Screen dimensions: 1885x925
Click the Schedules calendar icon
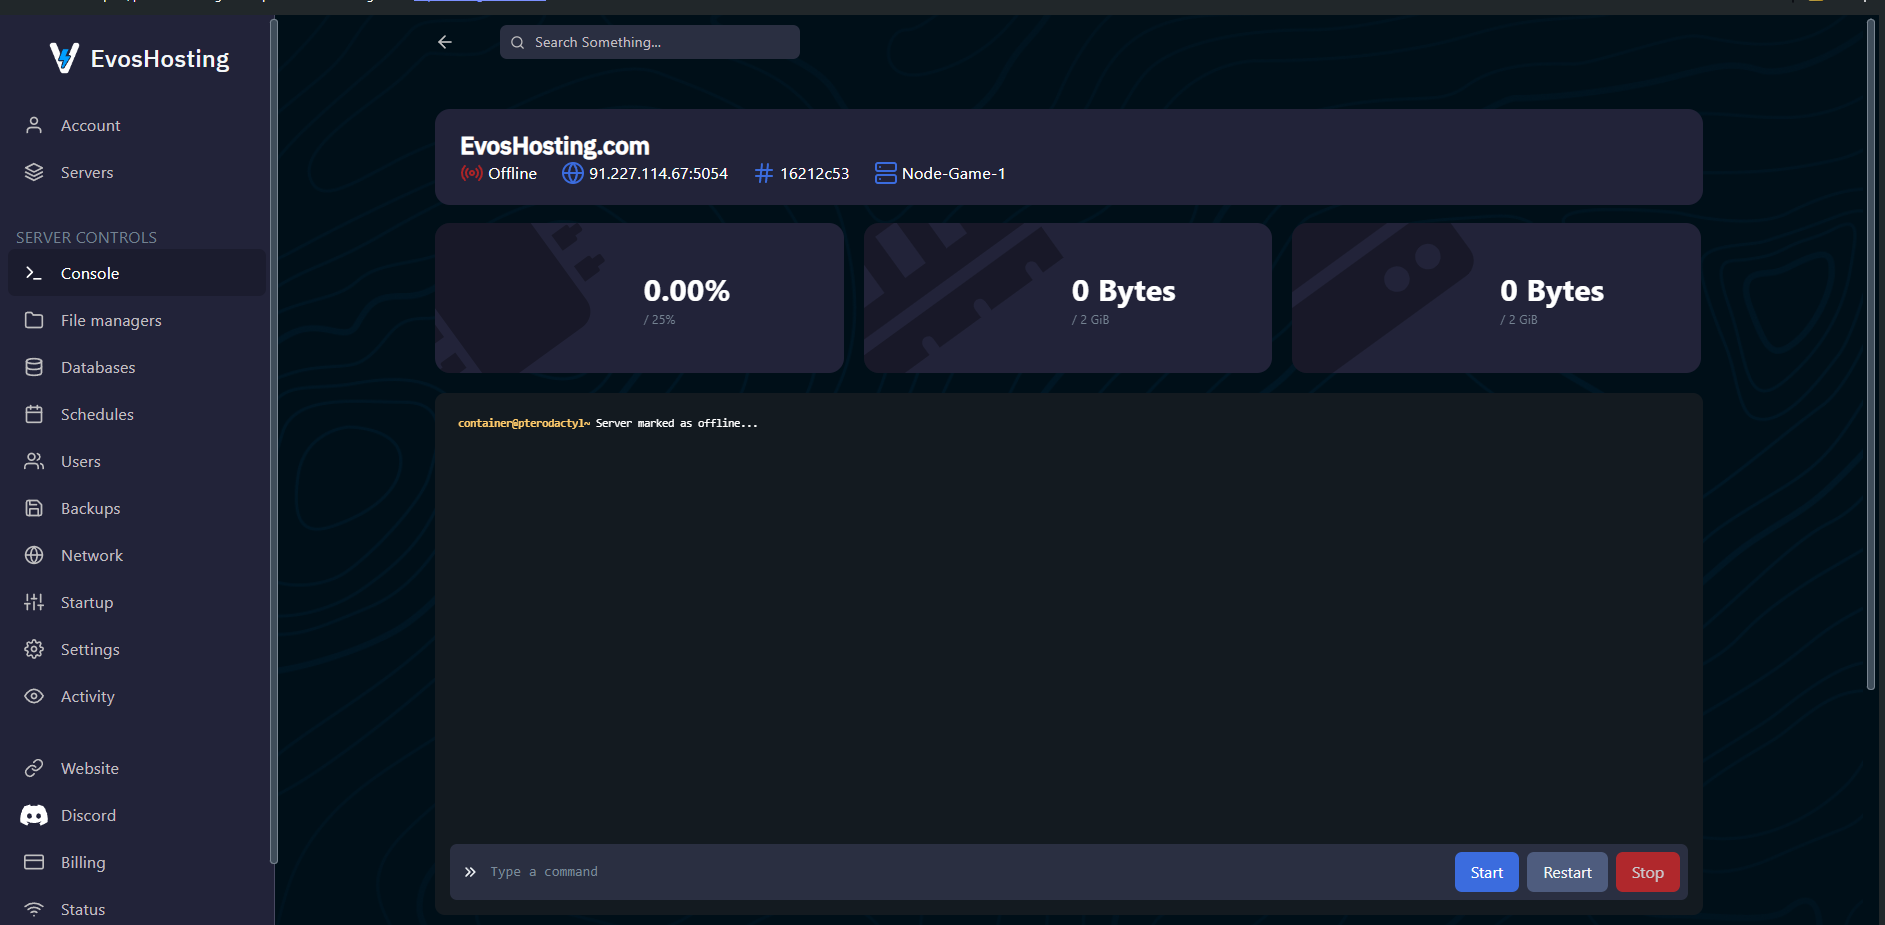34,414
